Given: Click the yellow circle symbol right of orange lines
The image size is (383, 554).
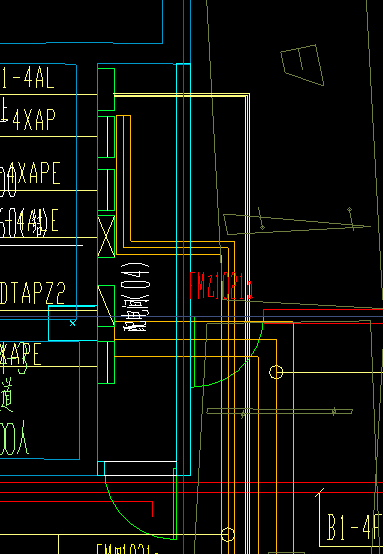Looking at the screenshot, I should pos(276,372).
